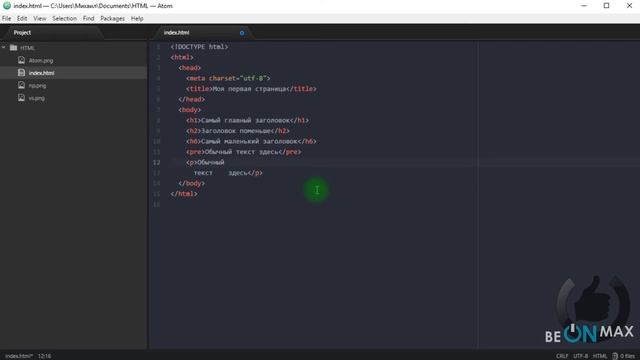Image resolution: width=640 pixels, height=360 pixels.
Task: Click the h2 heading code line
Action: [238, 131]
